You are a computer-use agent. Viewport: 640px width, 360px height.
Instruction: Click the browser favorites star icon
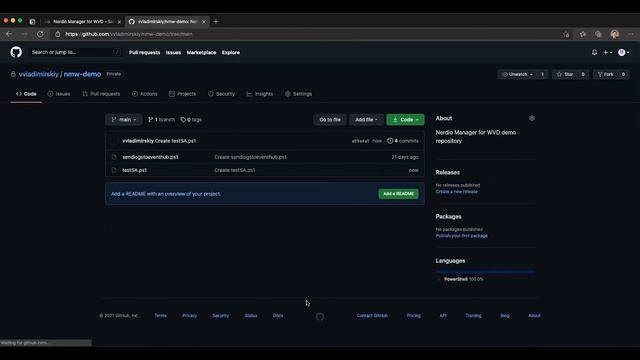coord(582,34)
